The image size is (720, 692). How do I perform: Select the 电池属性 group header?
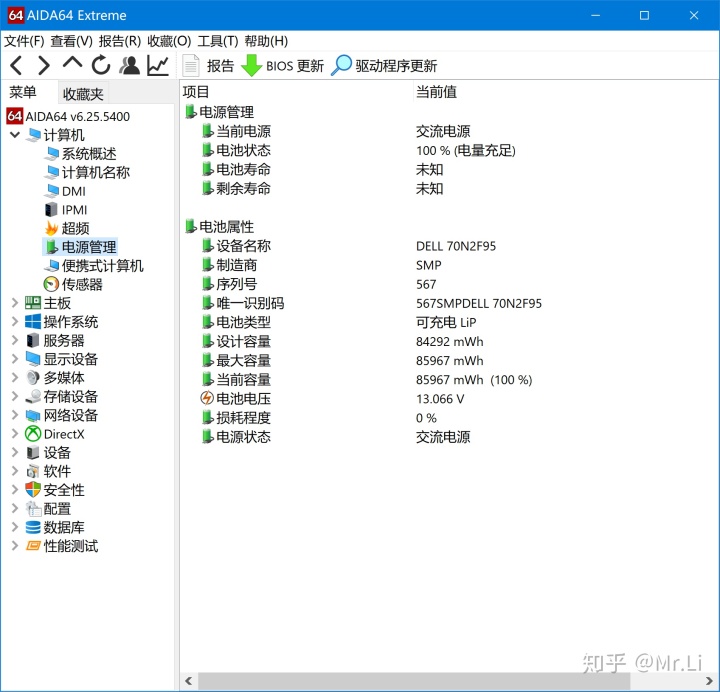tap(219, 226)
